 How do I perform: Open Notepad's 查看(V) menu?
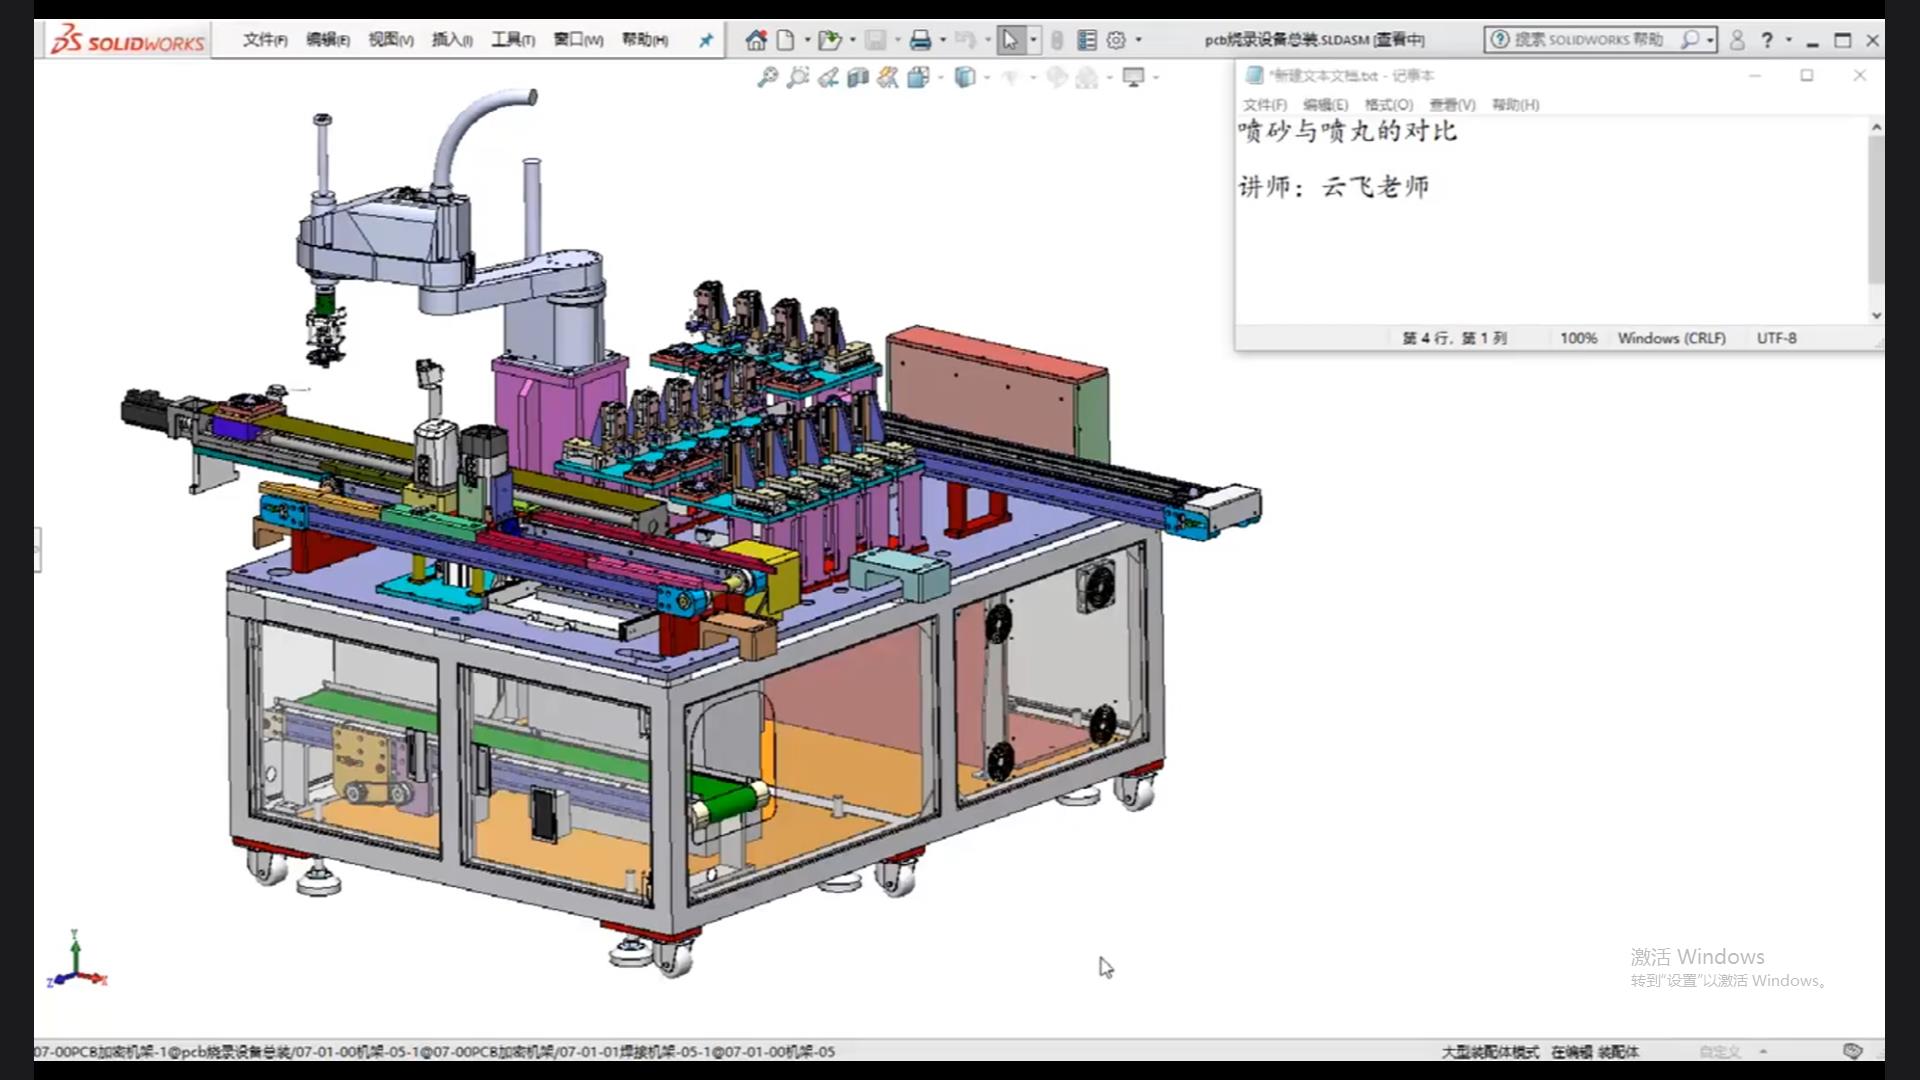tap(1453, 104)
